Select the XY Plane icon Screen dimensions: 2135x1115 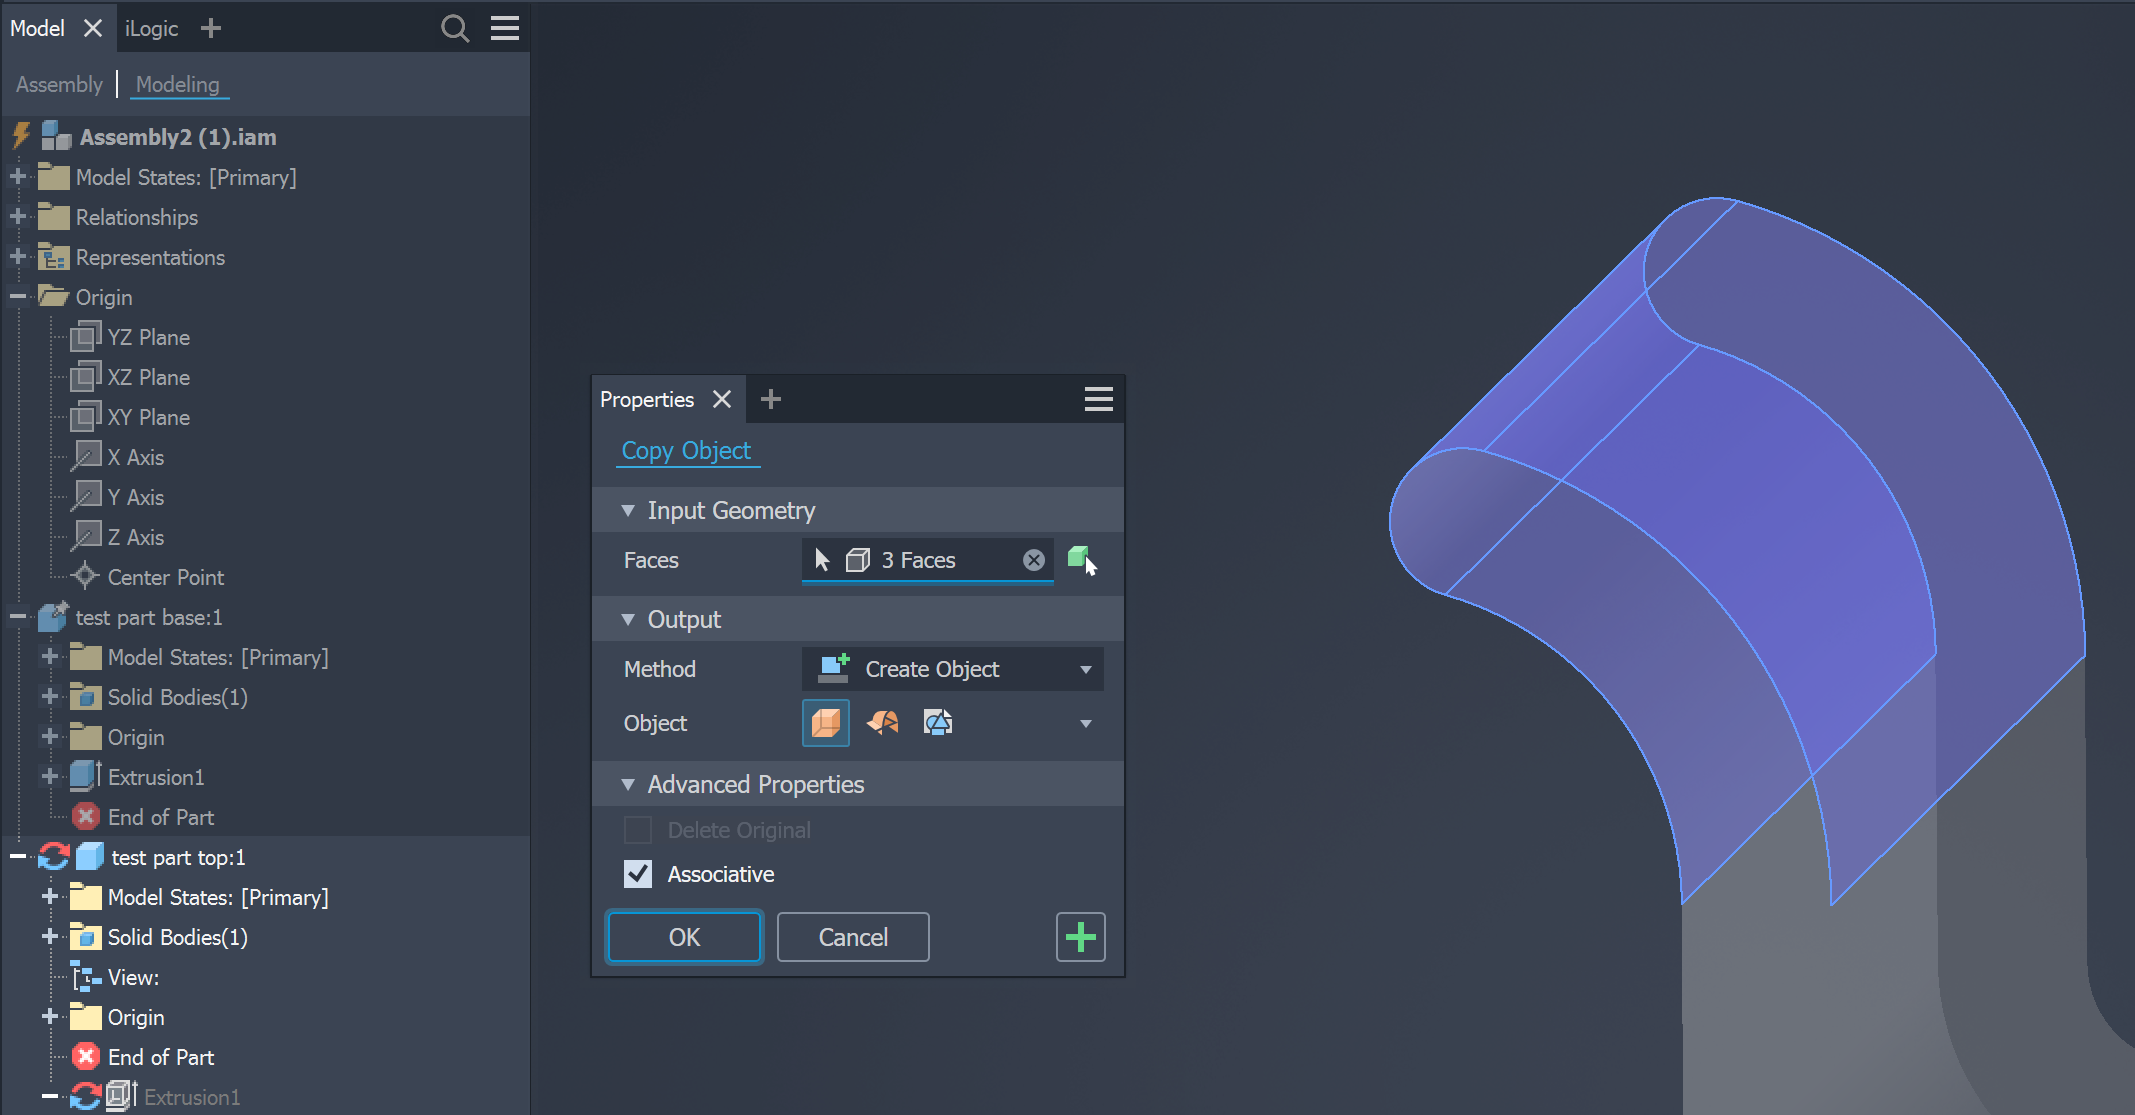point(86,417)
